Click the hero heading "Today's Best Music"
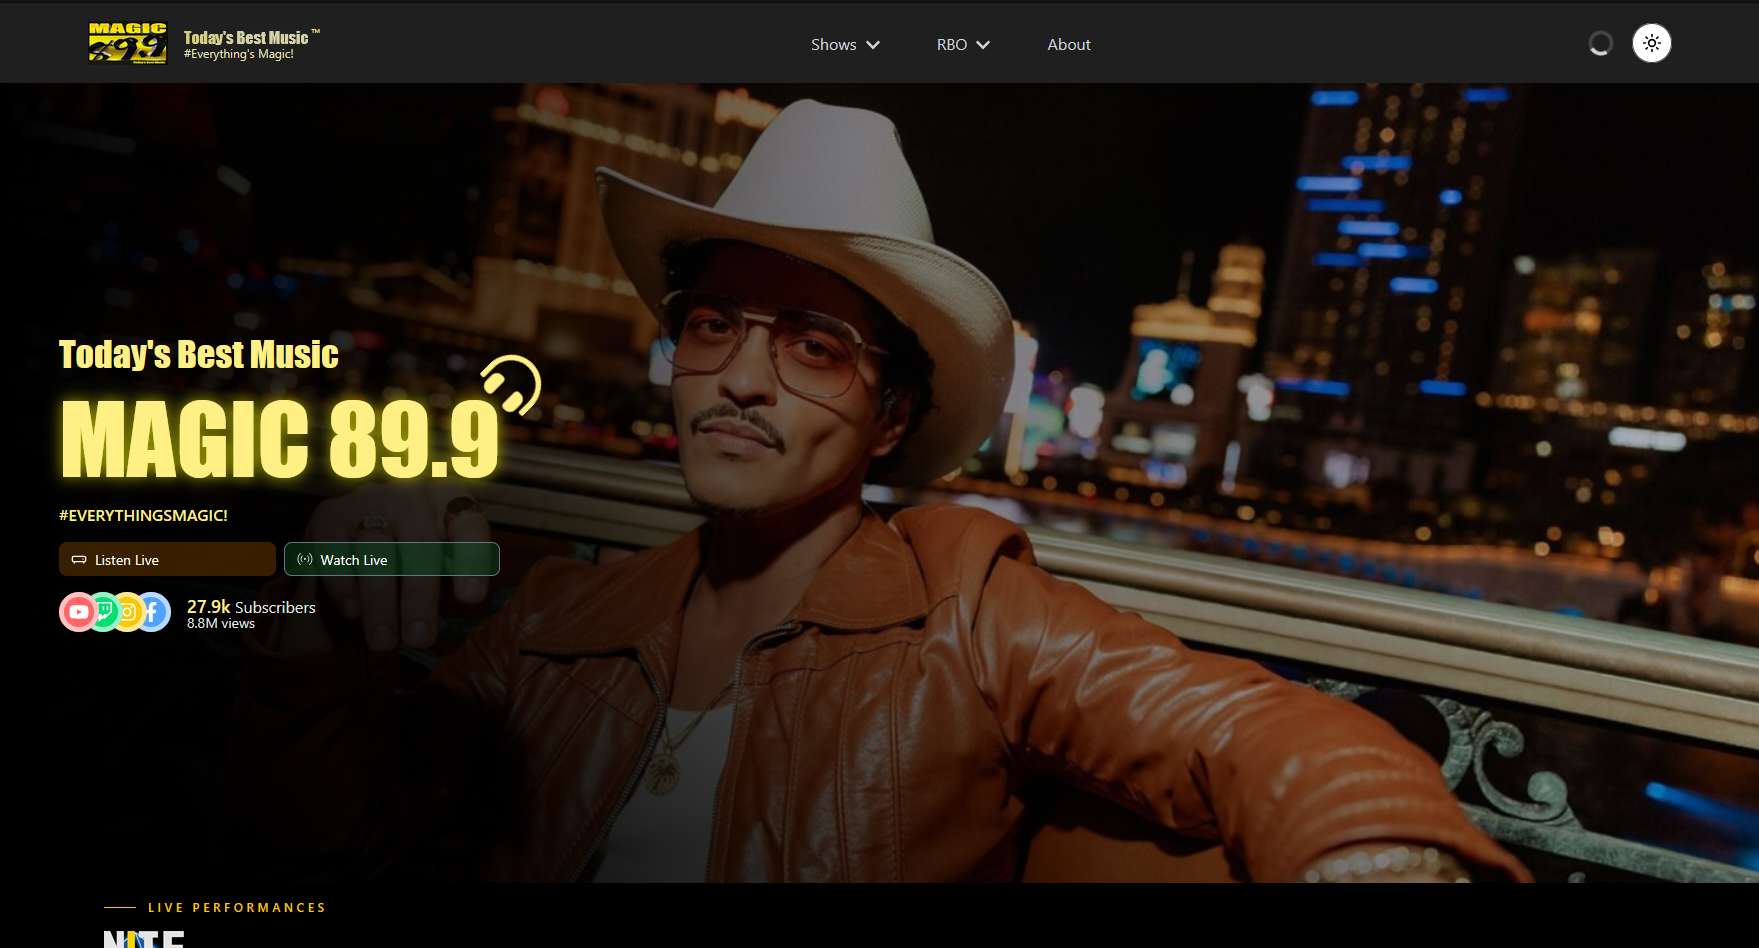The height and width of the screenshot is (948, 1759). point(199,354)
